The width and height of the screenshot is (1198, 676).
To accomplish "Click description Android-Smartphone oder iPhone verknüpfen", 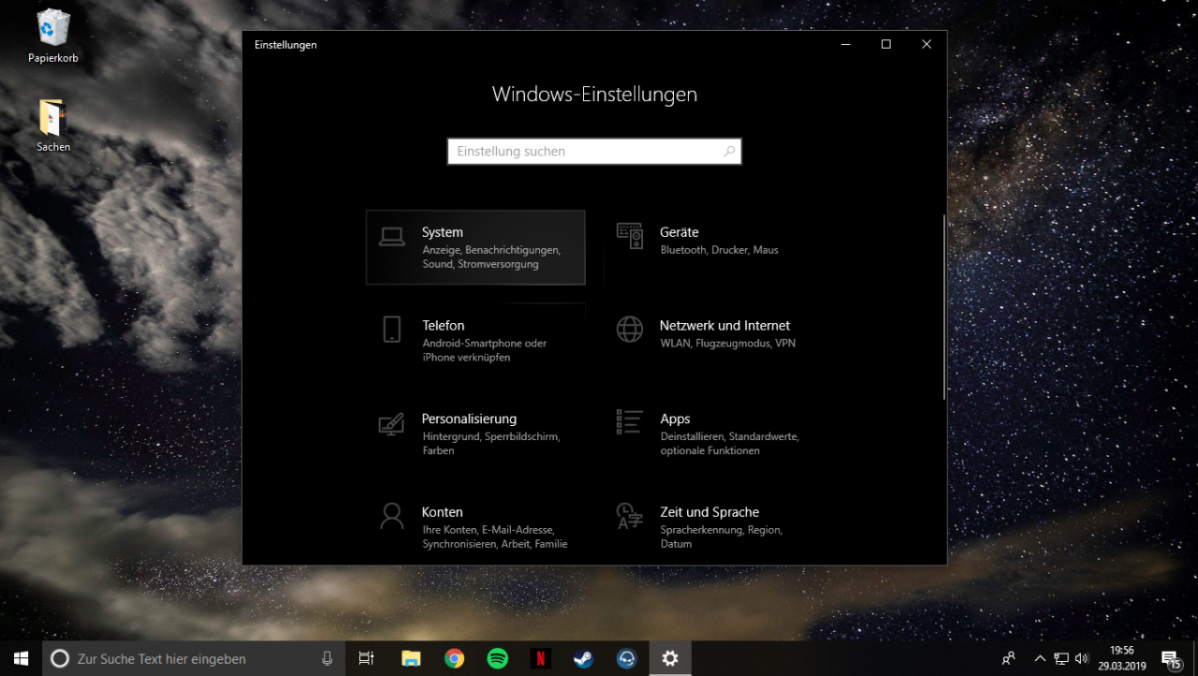I will point(484,350).
